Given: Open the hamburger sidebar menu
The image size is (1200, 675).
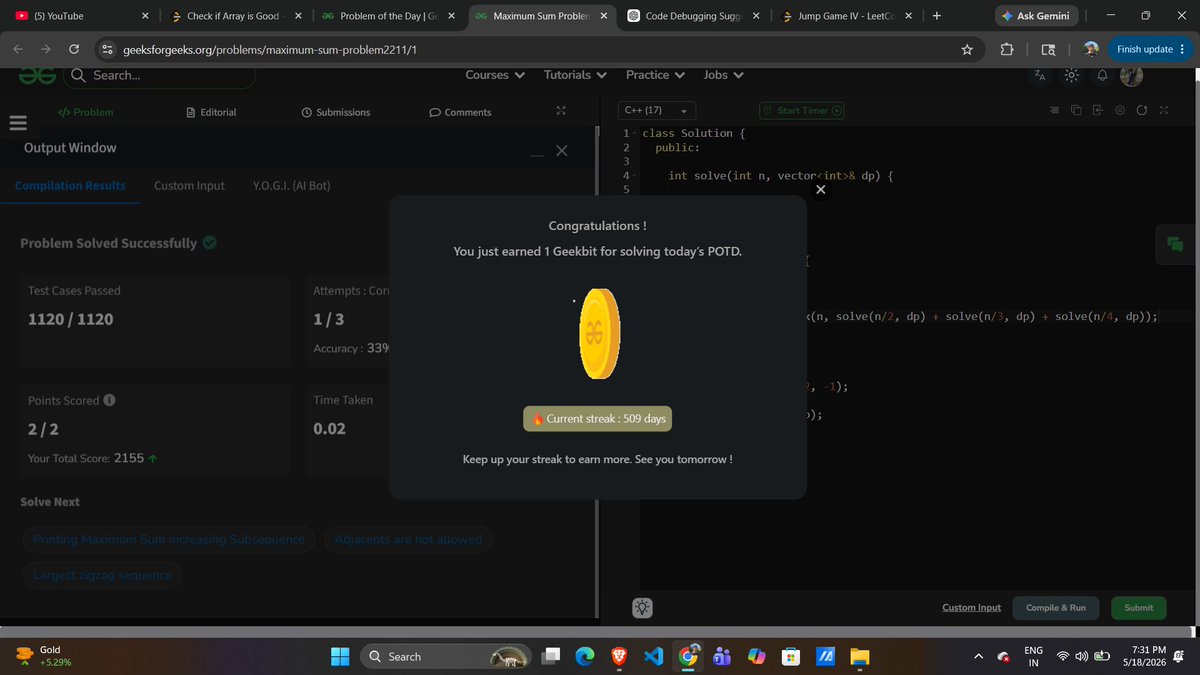Looking at the screenshot, I should point(16,124).
